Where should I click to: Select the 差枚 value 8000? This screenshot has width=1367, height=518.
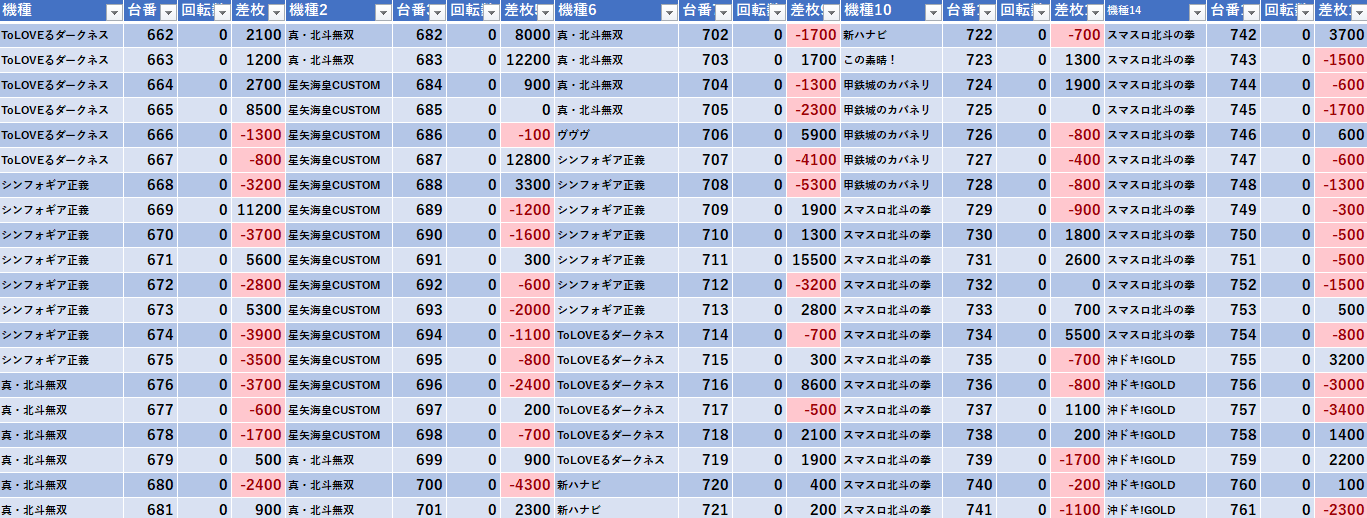(x=527, y=35)
